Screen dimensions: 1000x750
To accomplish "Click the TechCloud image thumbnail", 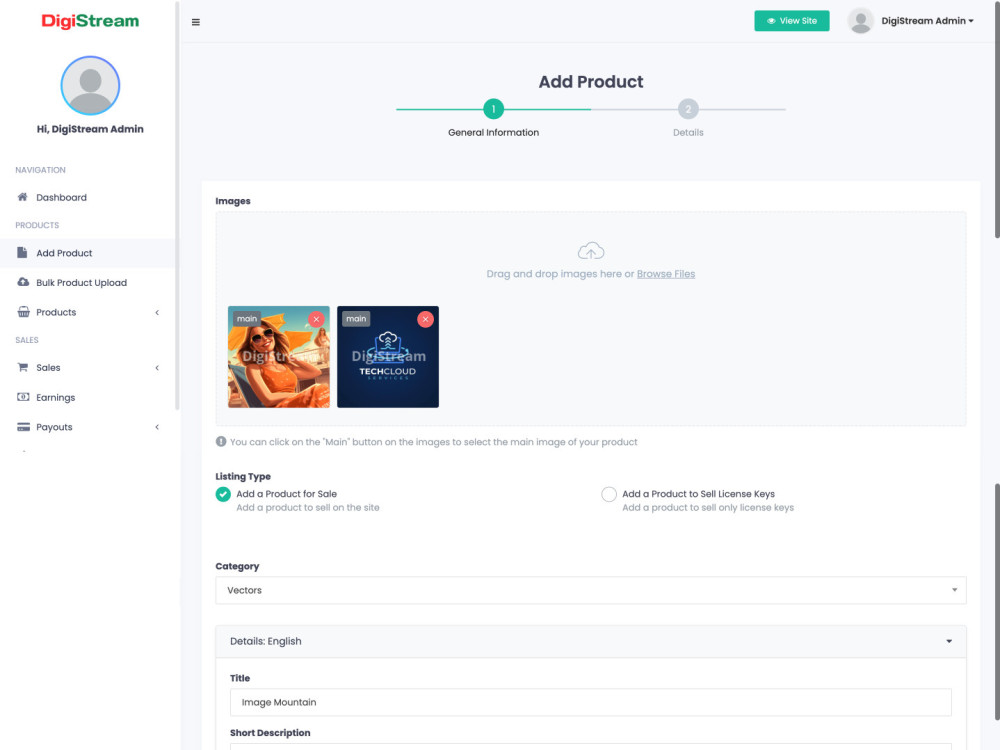I will [x=388, y=357].
